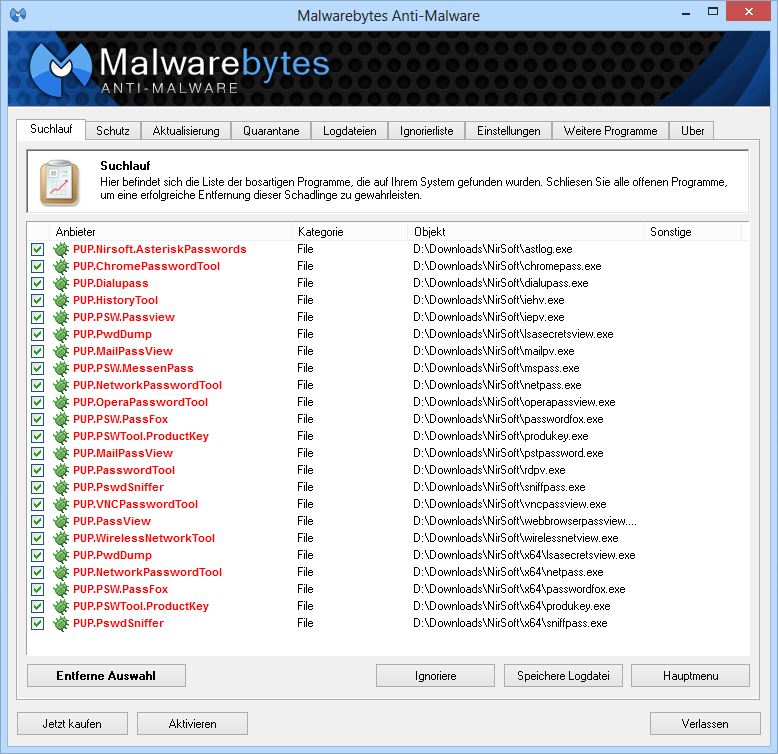Click the bug icon for PUP.PSW.MessenPass
Screen dimensions: 778x754
(61, 368)
